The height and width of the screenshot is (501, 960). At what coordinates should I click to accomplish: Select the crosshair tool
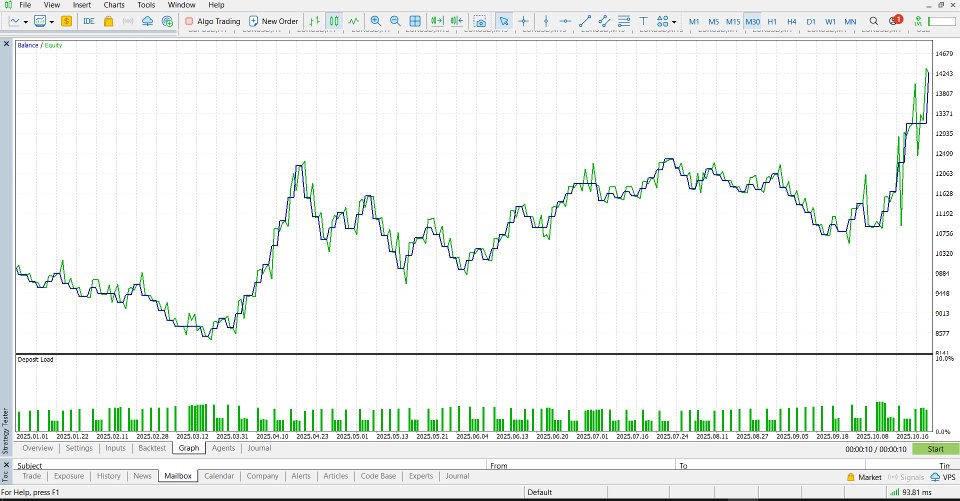click(x=523, y=21)
